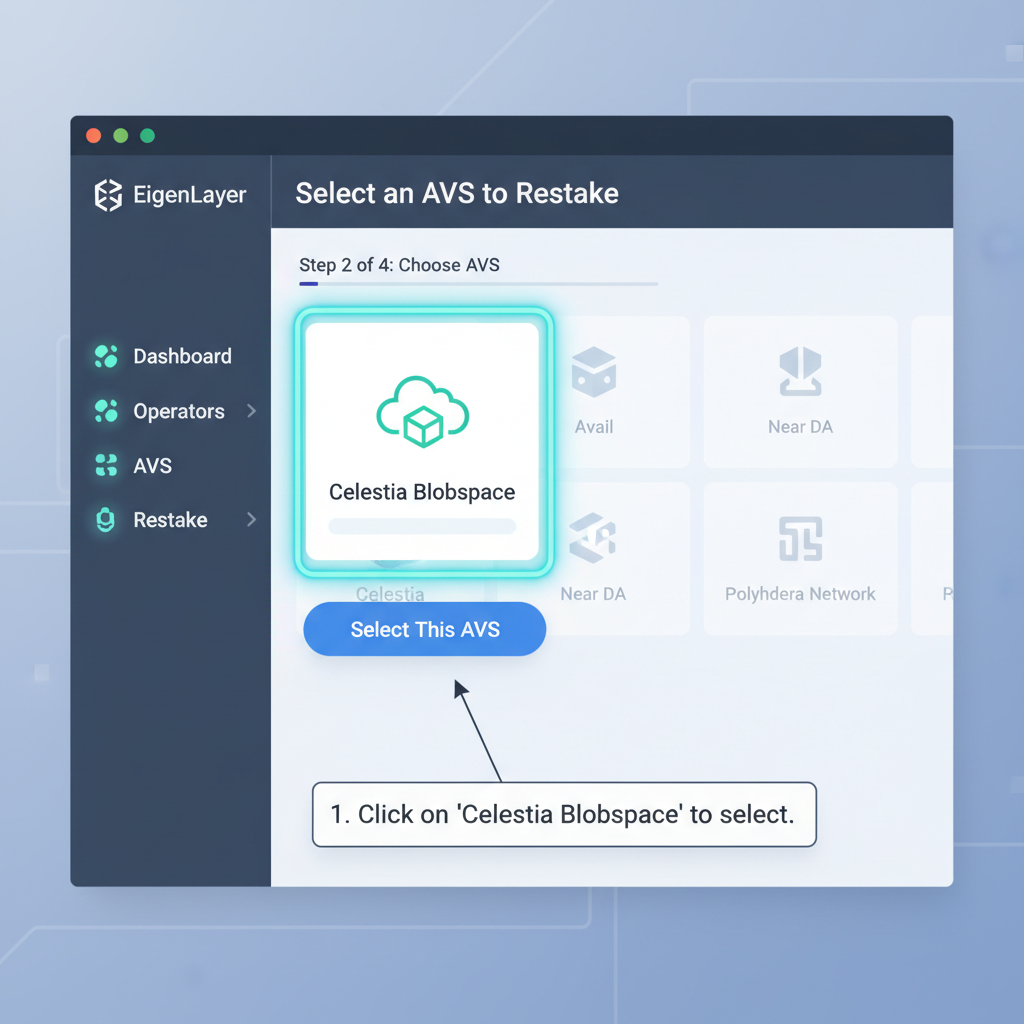Click the rightmost green window button

148,135
